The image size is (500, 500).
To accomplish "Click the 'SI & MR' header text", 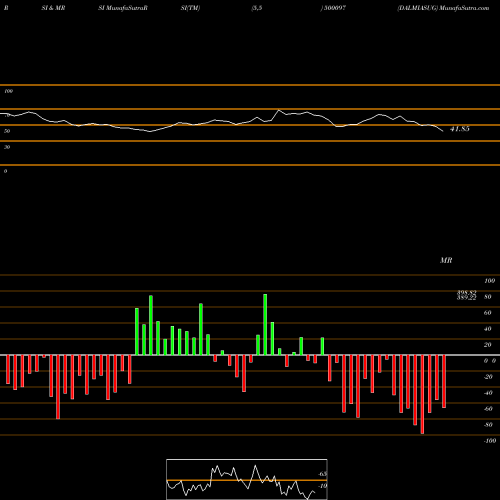I will click(x=53, y=8).
